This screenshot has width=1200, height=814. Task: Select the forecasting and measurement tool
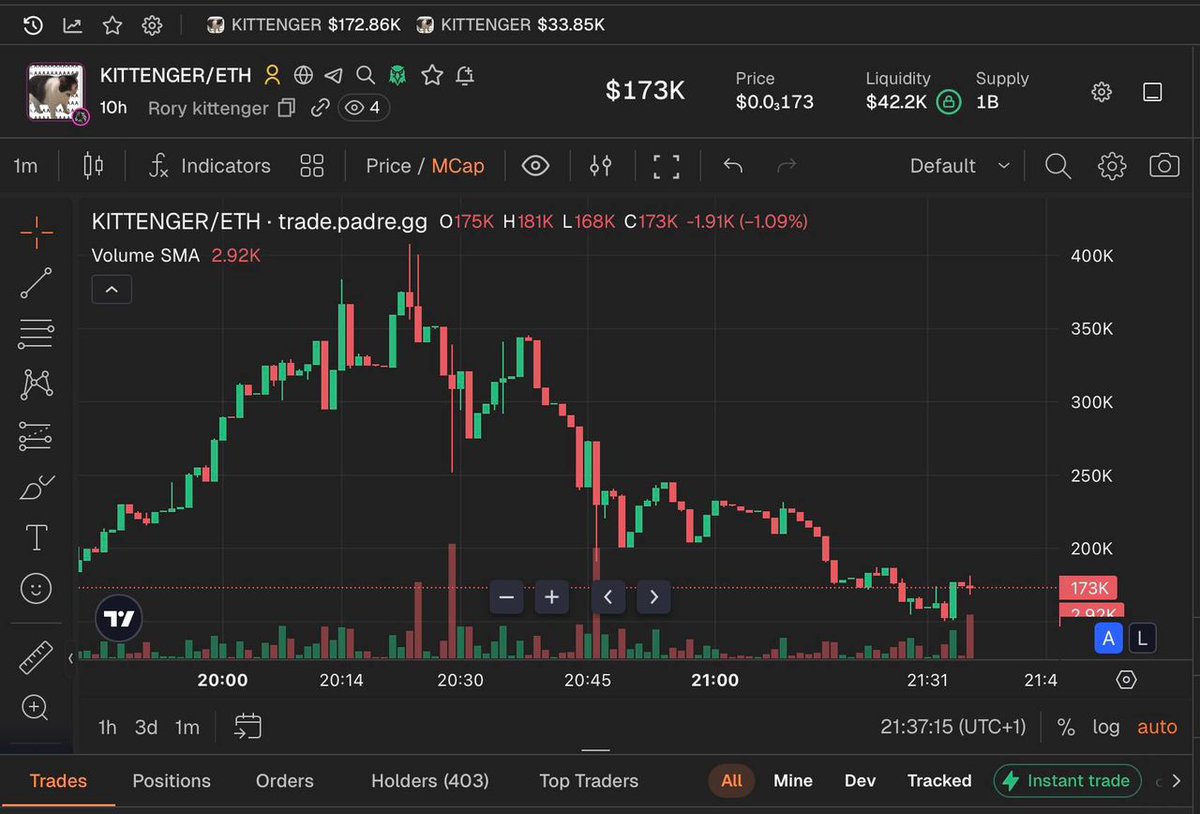36,436
